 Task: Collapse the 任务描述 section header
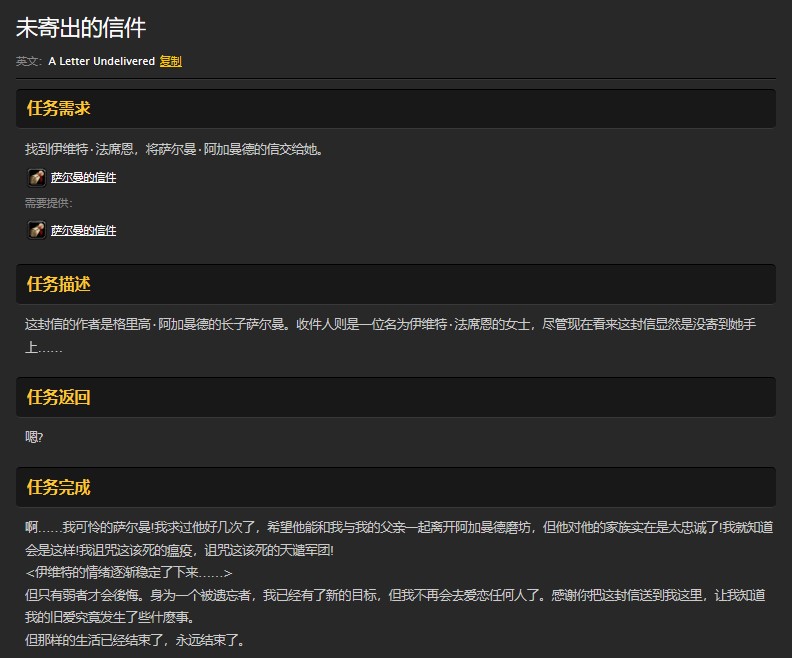click(396, 284)
